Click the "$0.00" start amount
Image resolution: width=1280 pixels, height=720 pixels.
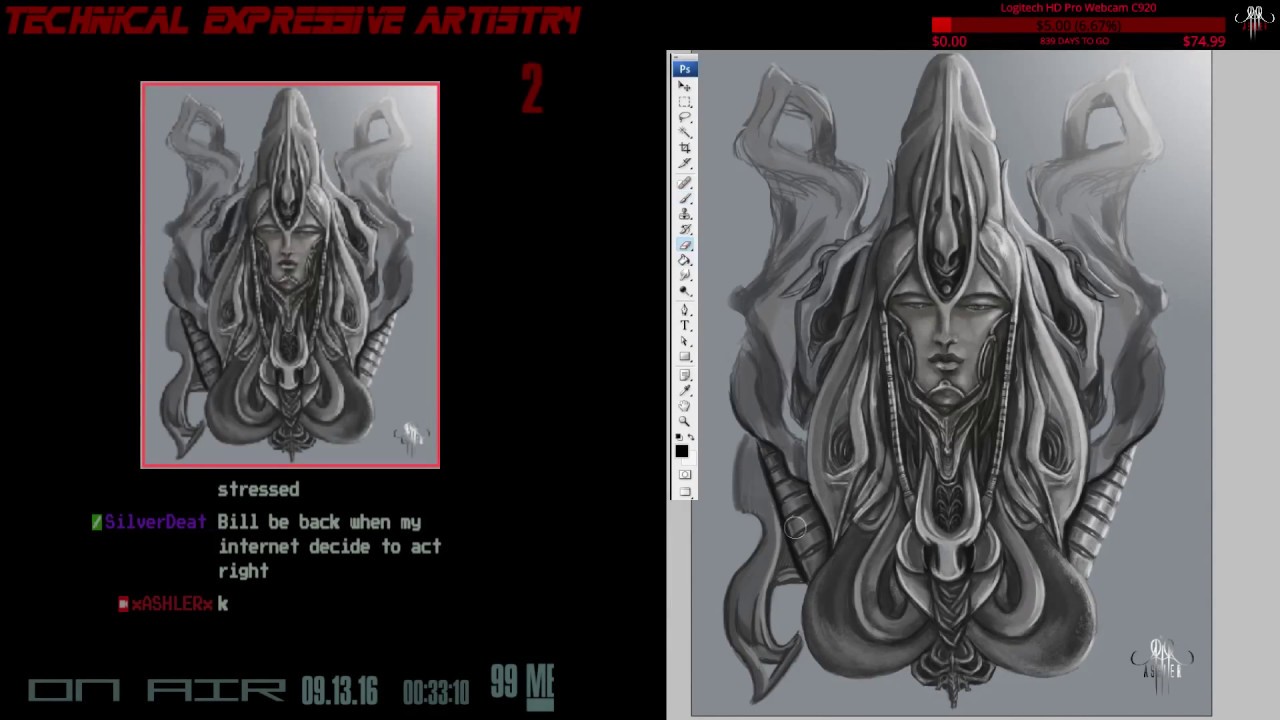click(949, 41)
